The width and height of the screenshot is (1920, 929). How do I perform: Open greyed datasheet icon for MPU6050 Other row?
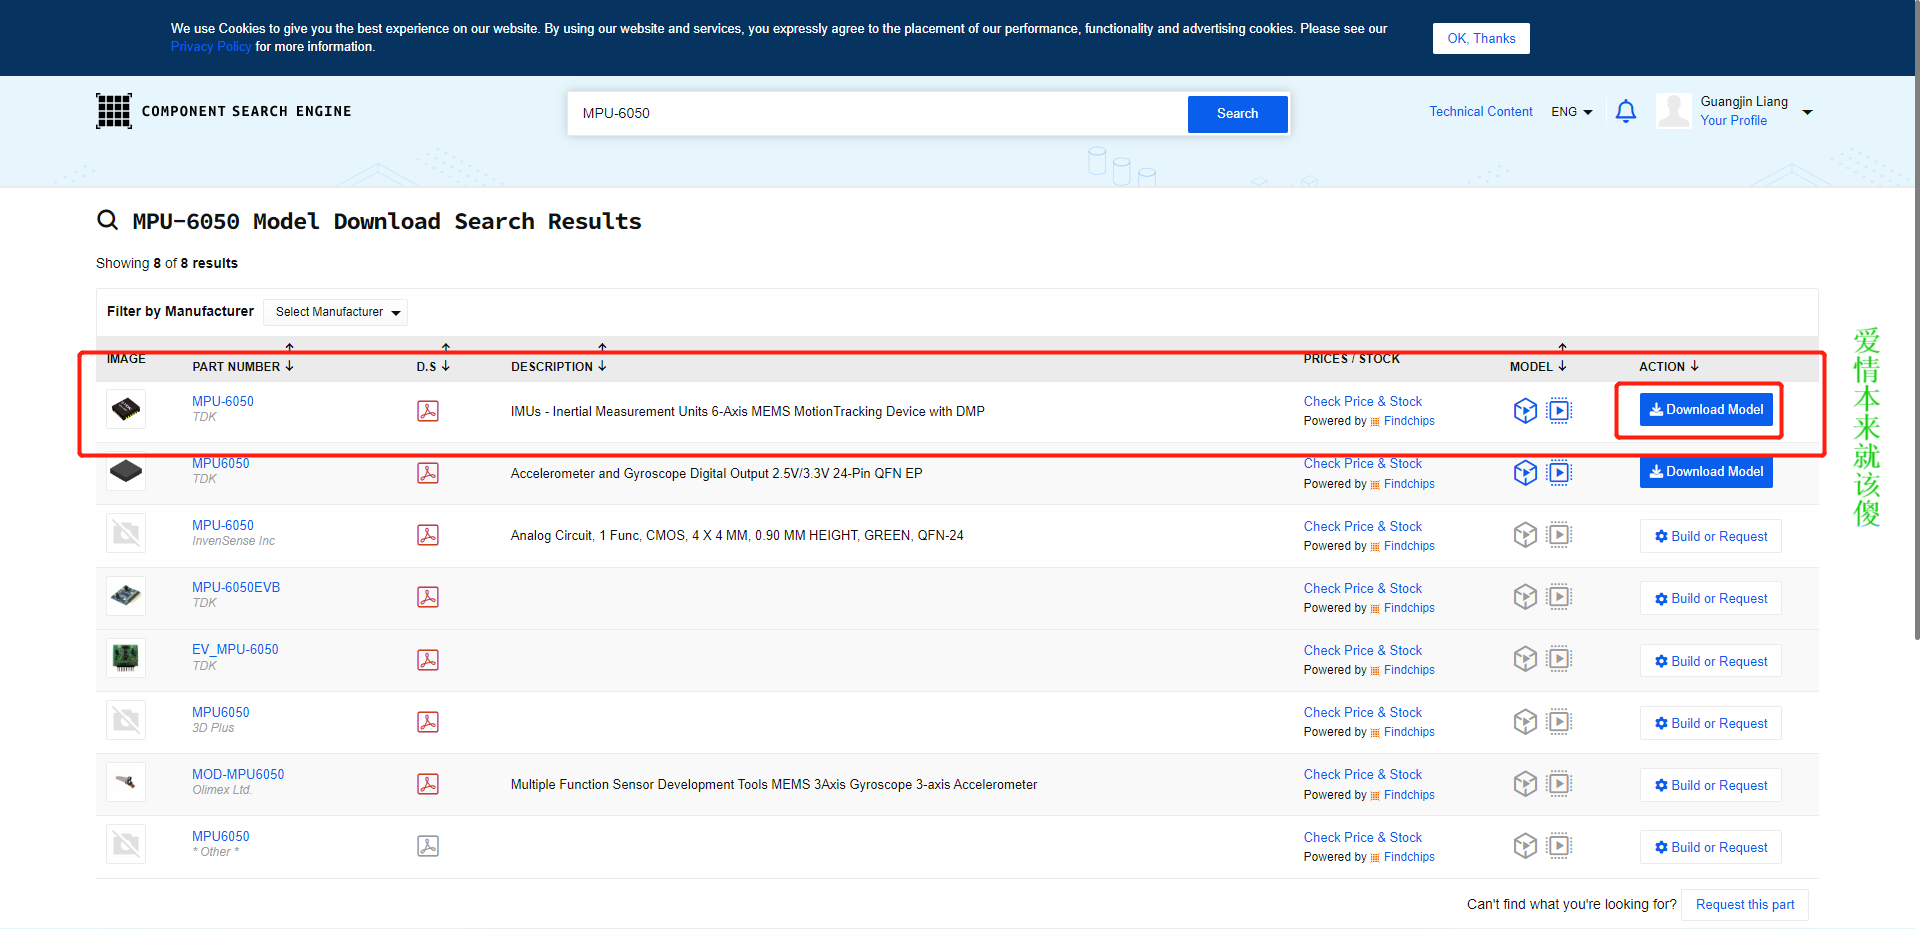(x=428, y=846)
